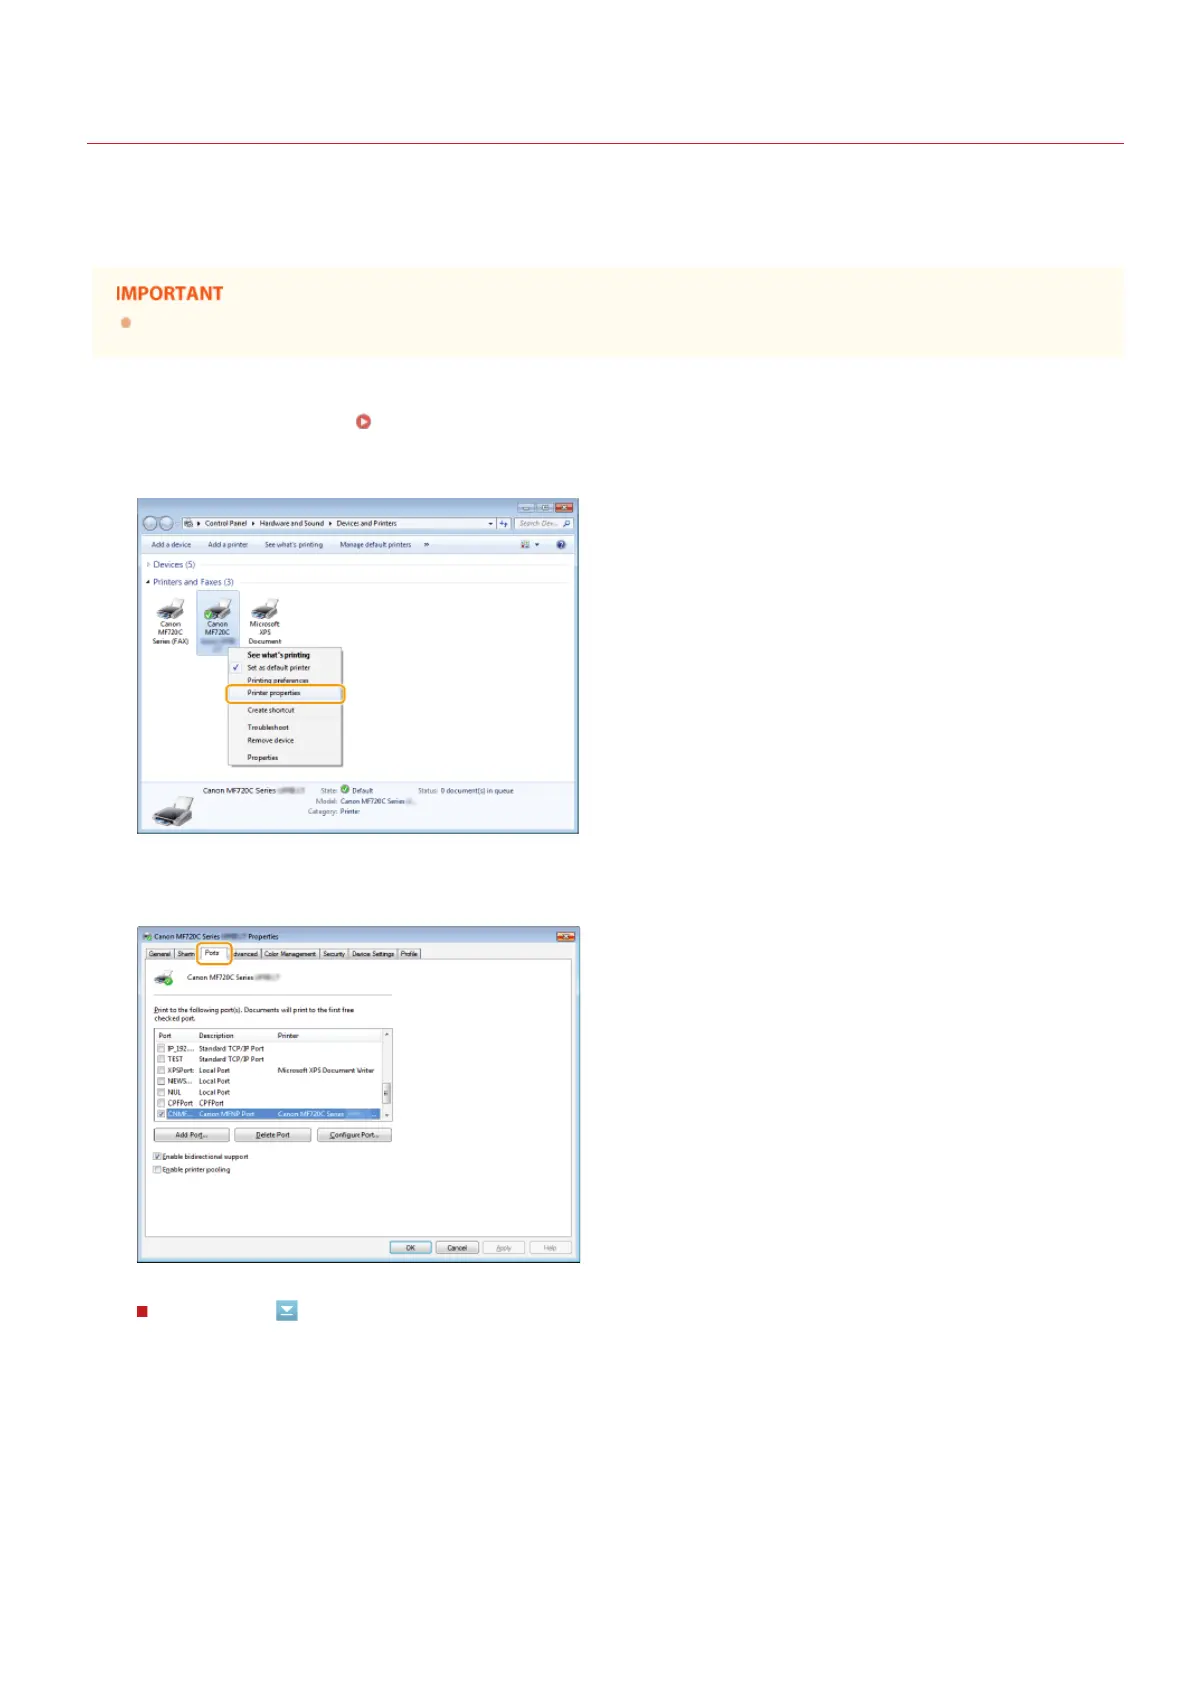Click the Port column header
Viewport: 1190px width, 1684px height.
tap(165, 1036)
